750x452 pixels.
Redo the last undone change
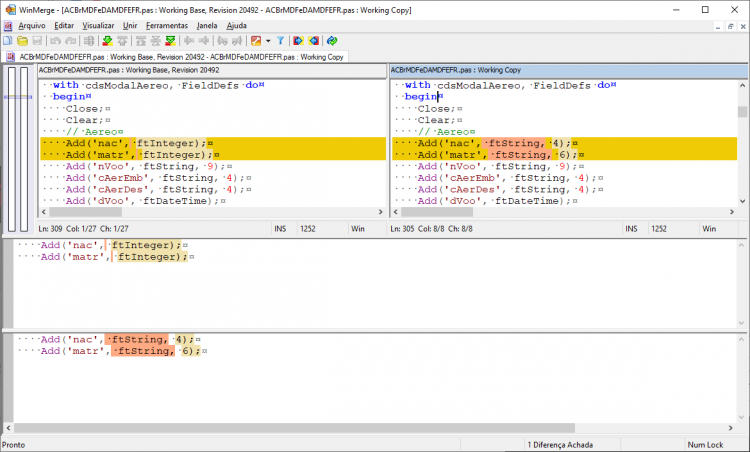pos(71,41)
